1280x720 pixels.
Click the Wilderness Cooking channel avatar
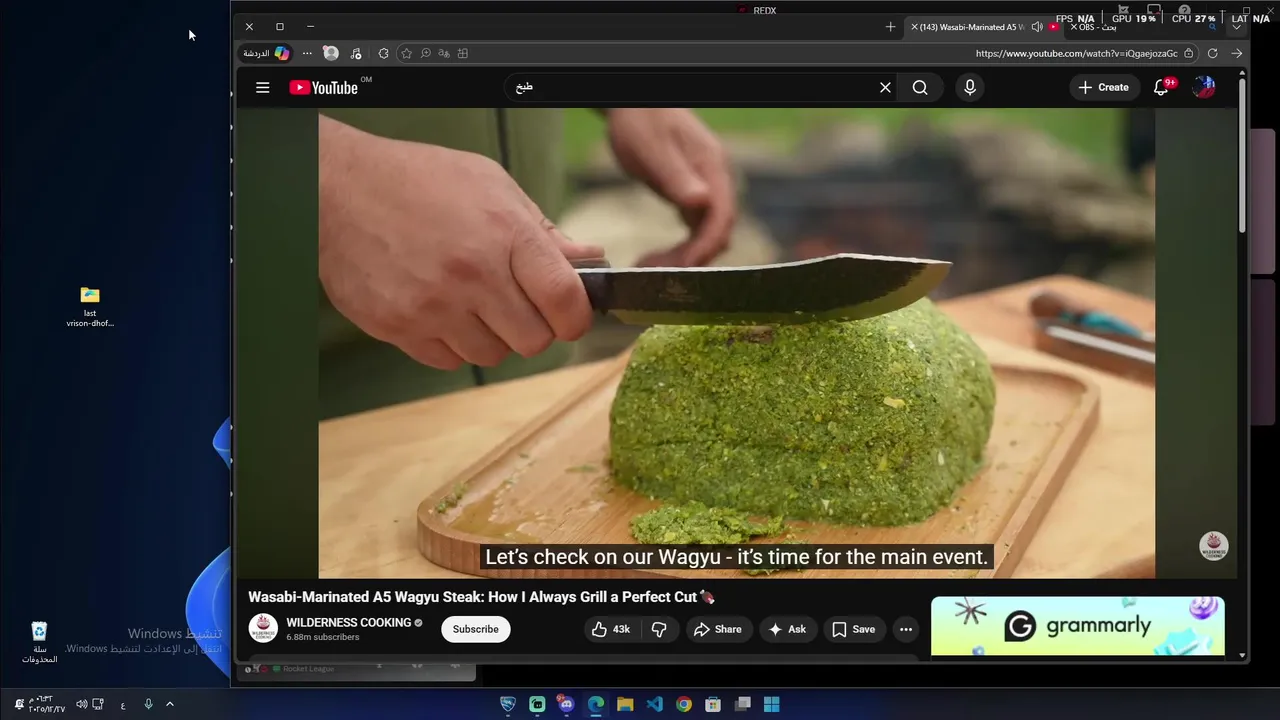click(263, 629)
